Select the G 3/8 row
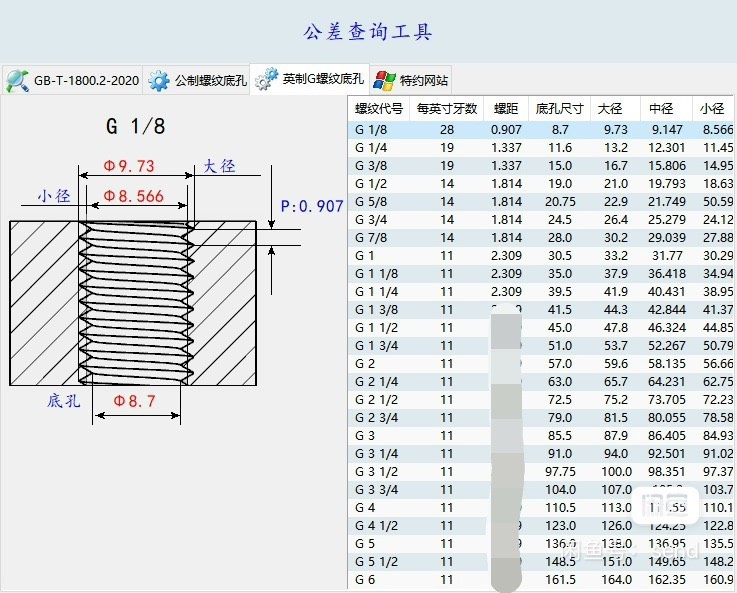737x593 pixels. point(541,165)
